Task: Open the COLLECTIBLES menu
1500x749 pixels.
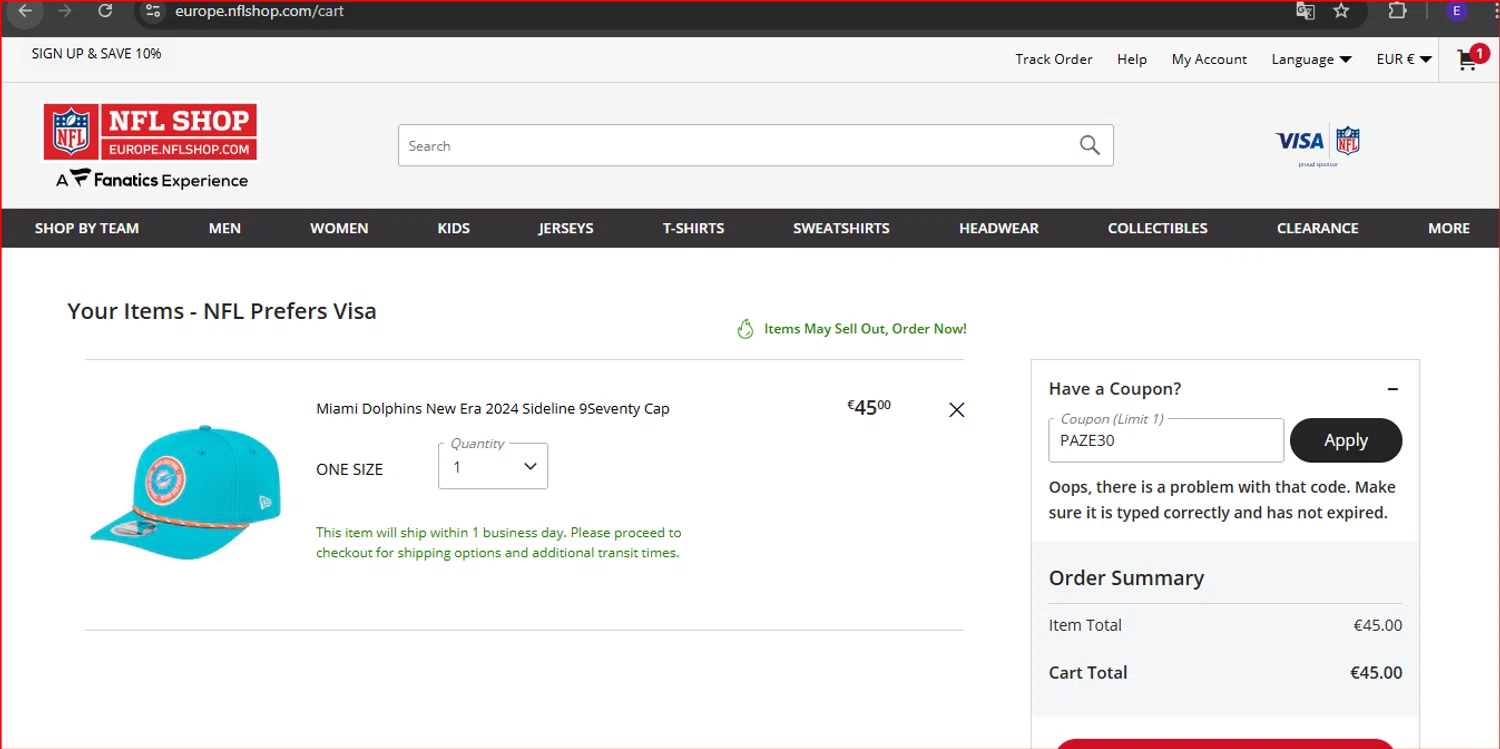Action: pos(1158,228)
